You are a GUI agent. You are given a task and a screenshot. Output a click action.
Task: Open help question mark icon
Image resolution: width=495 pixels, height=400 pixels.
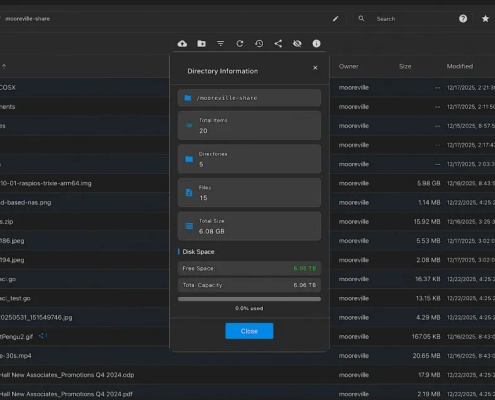463,19
